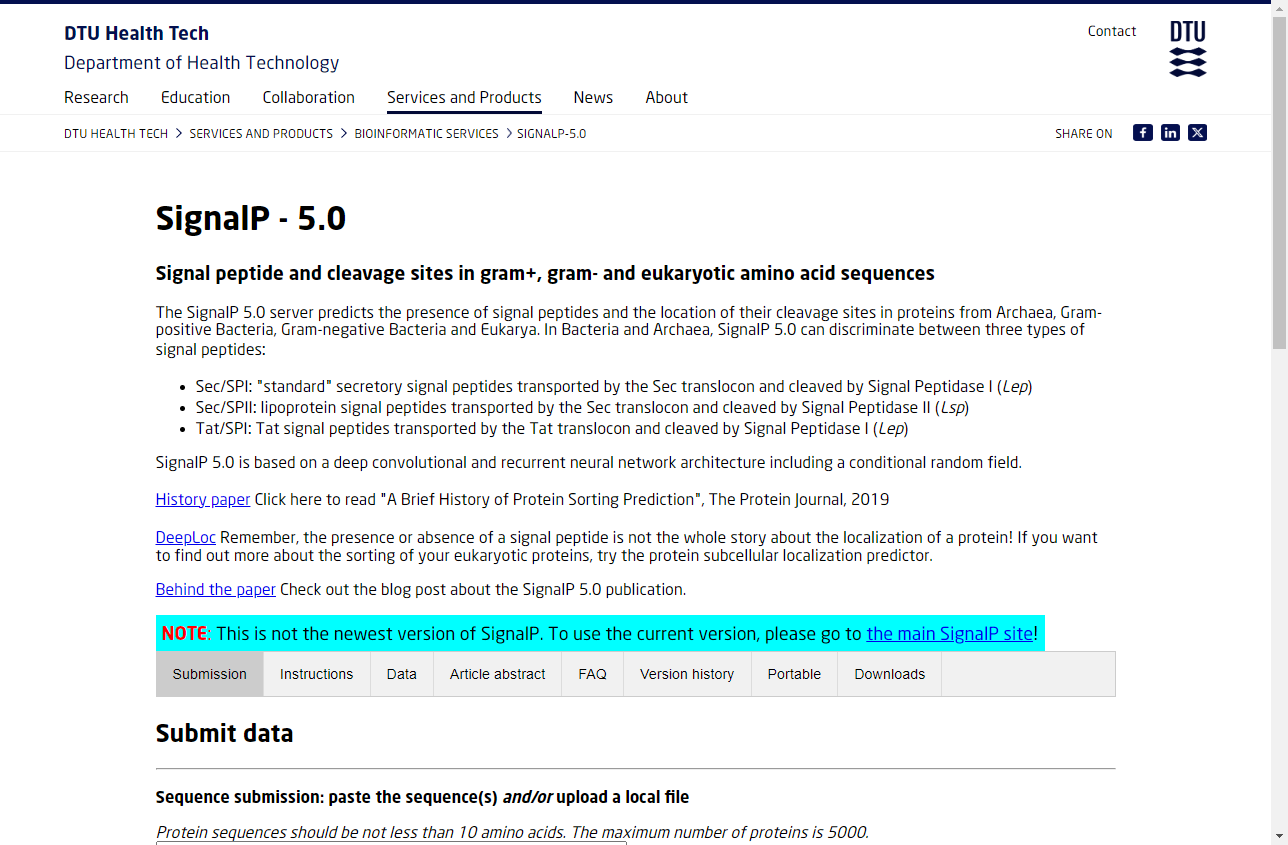Open the SIGNALP-5.0 breadcrumb
The width and height of the screenshot is (1288, 845).
552,133
